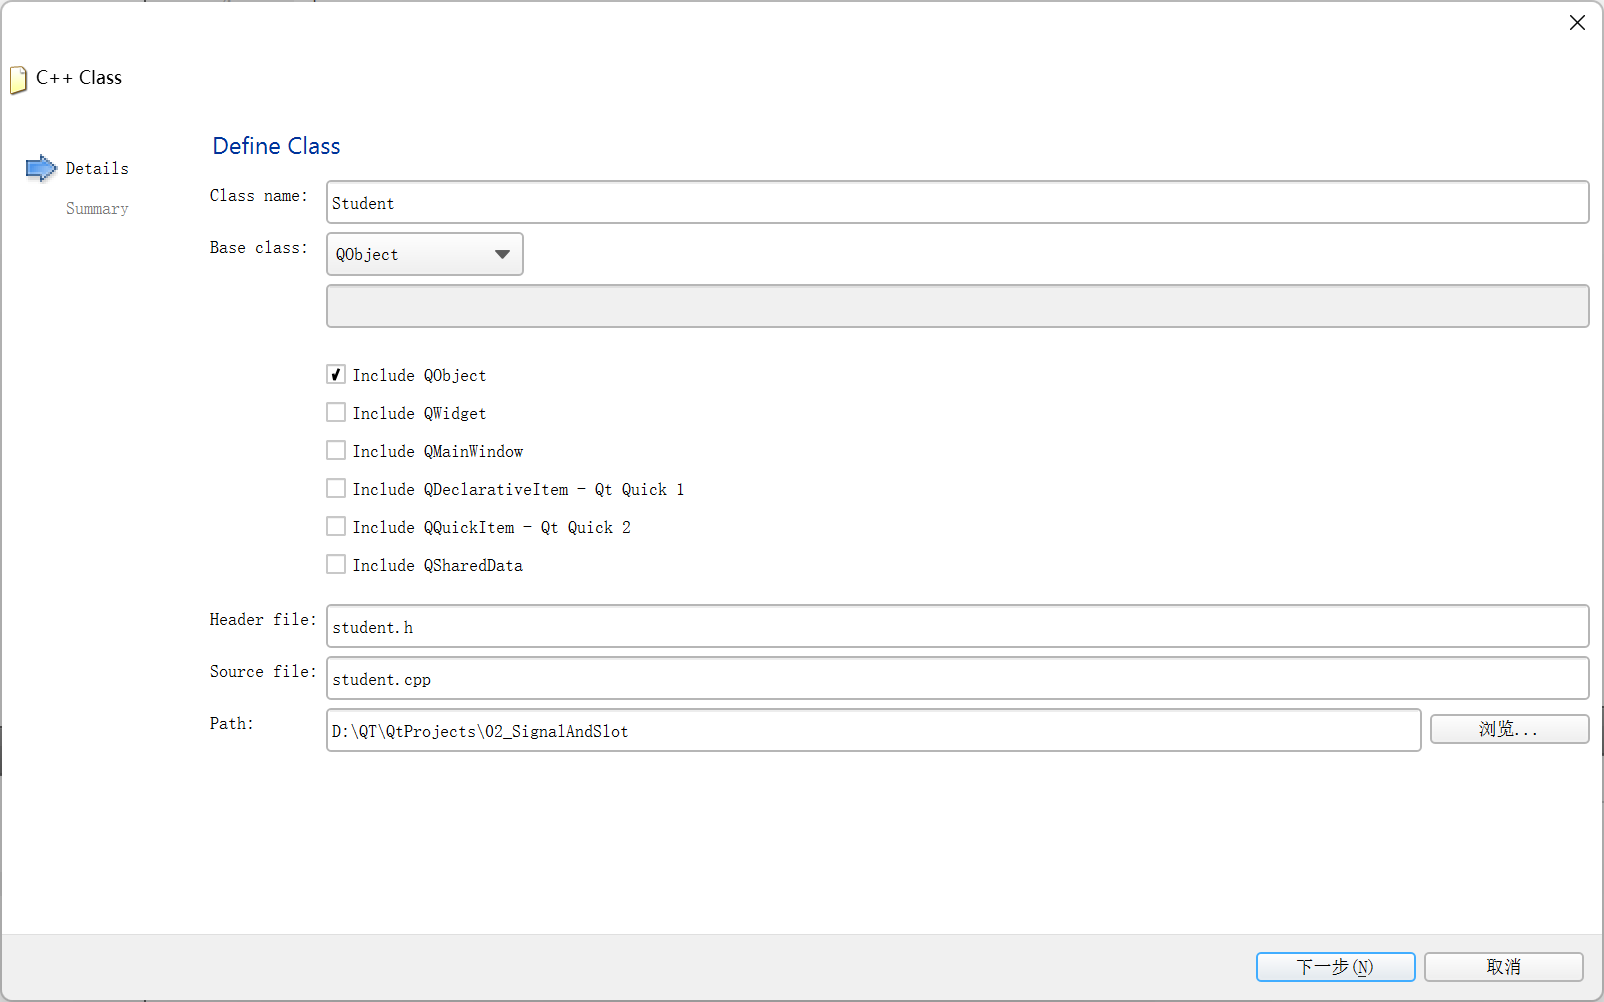
Task: Click the Define Class heading
Action: tap(276, 146)
